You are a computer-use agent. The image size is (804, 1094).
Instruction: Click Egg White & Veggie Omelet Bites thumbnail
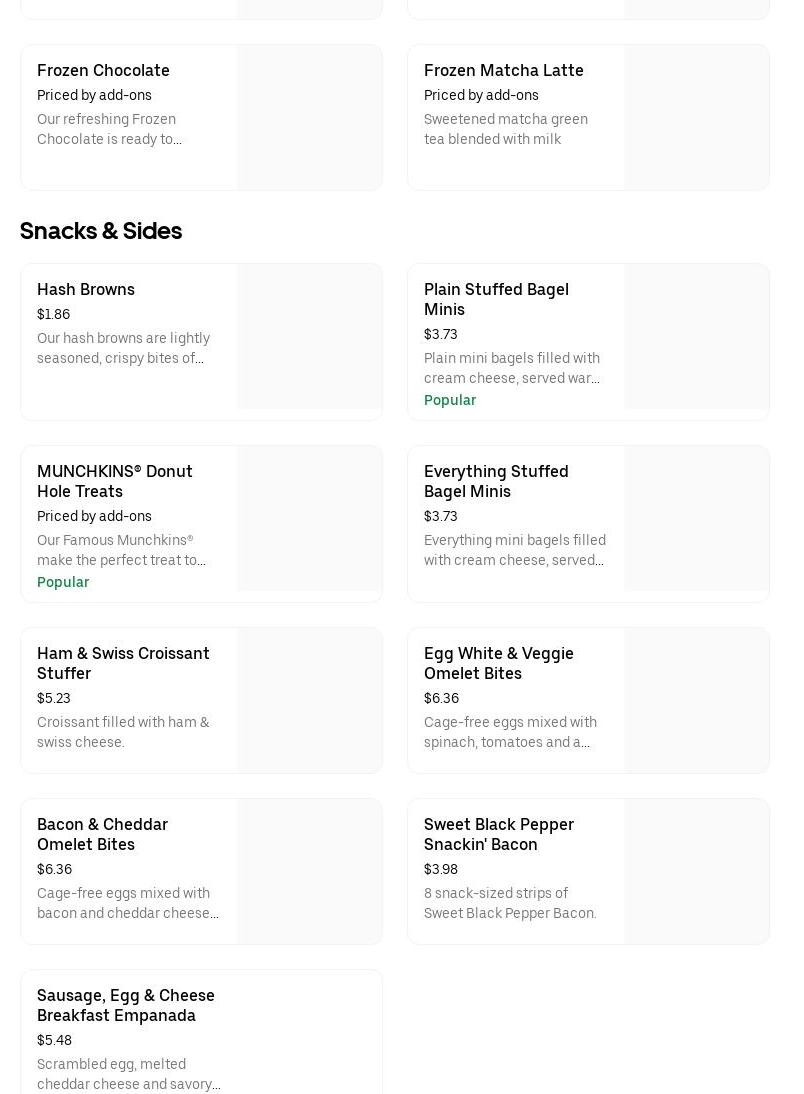point(696,700)
